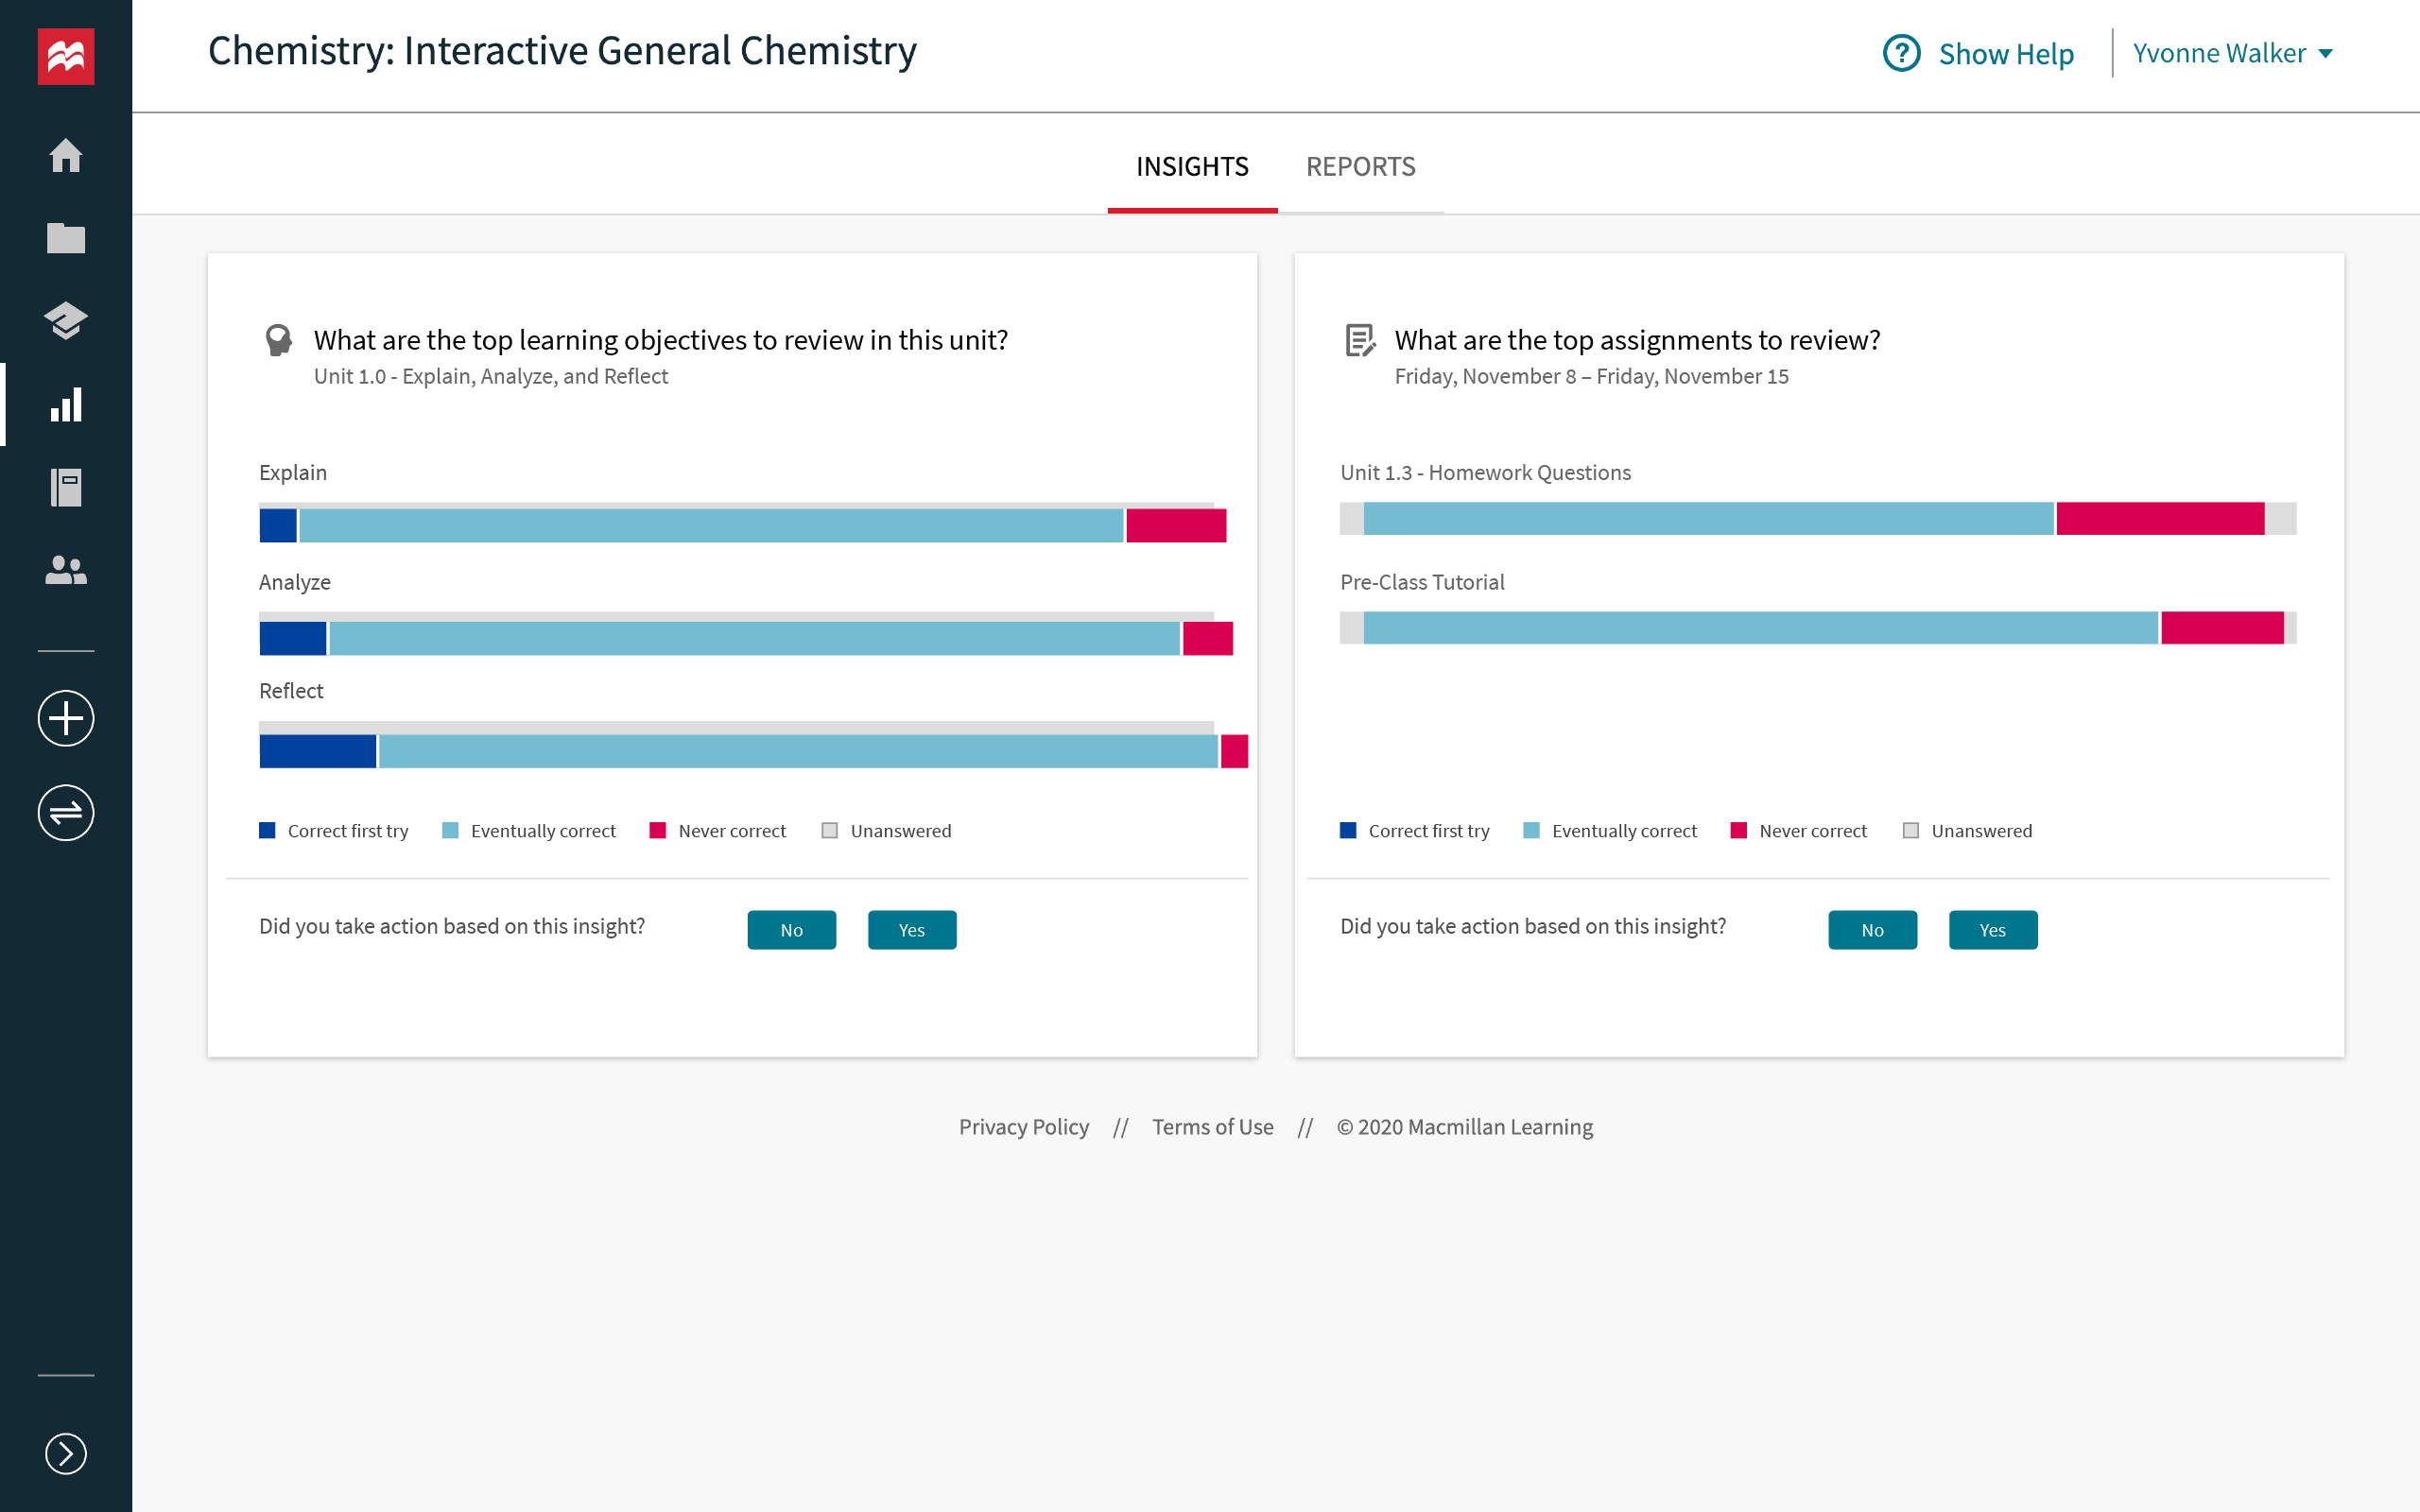Click the assignments document pencil icon

tap(1360, 340)
